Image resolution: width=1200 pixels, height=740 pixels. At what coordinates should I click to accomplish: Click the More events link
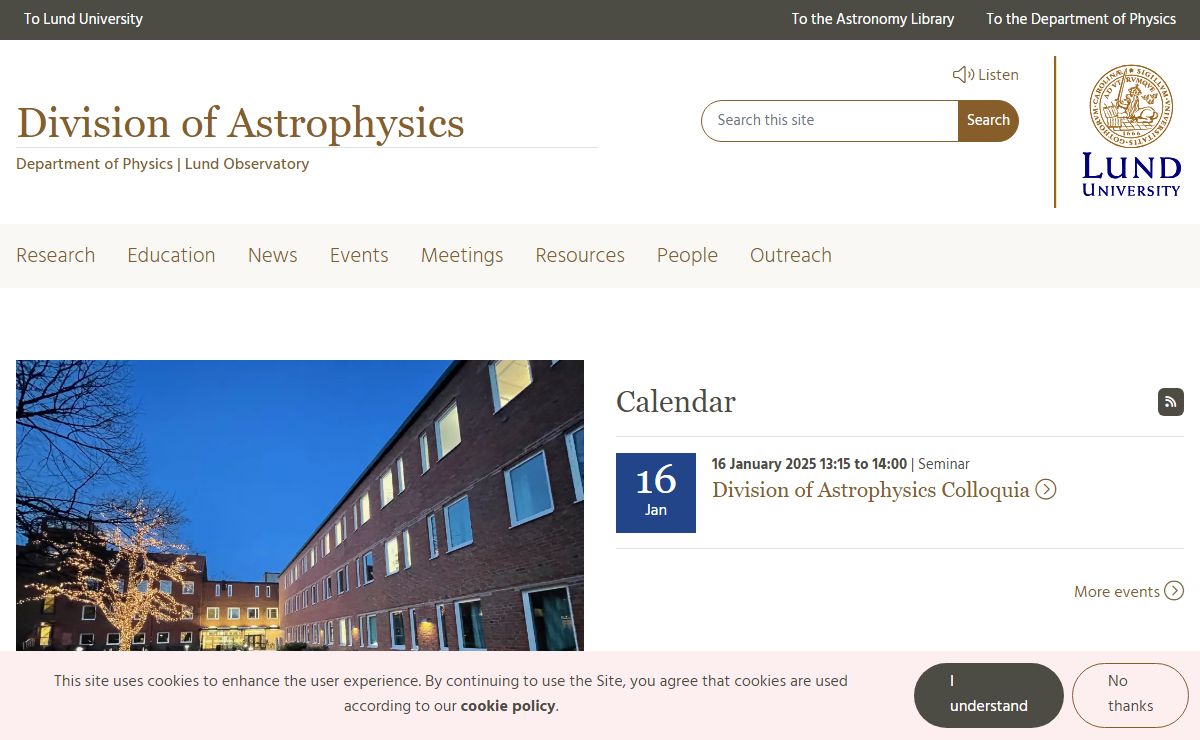click(1117, 592)
